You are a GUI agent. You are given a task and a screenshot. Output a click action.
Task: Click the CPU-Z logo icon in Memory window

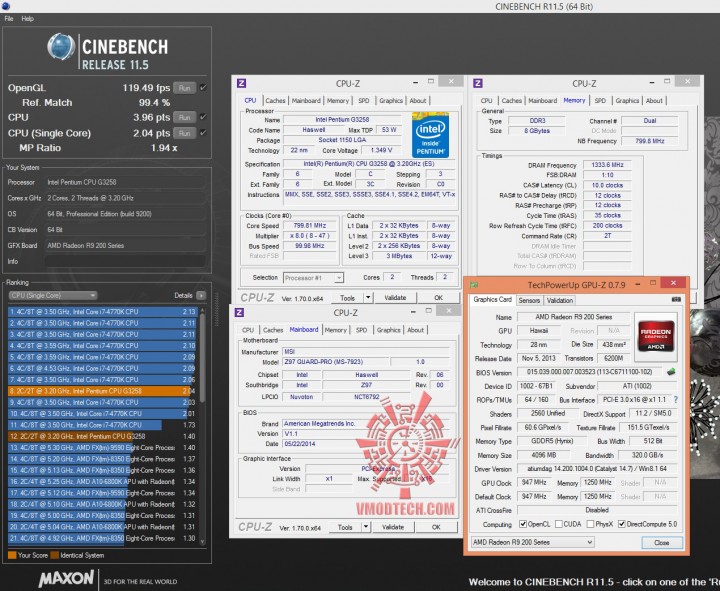(478, 83)
